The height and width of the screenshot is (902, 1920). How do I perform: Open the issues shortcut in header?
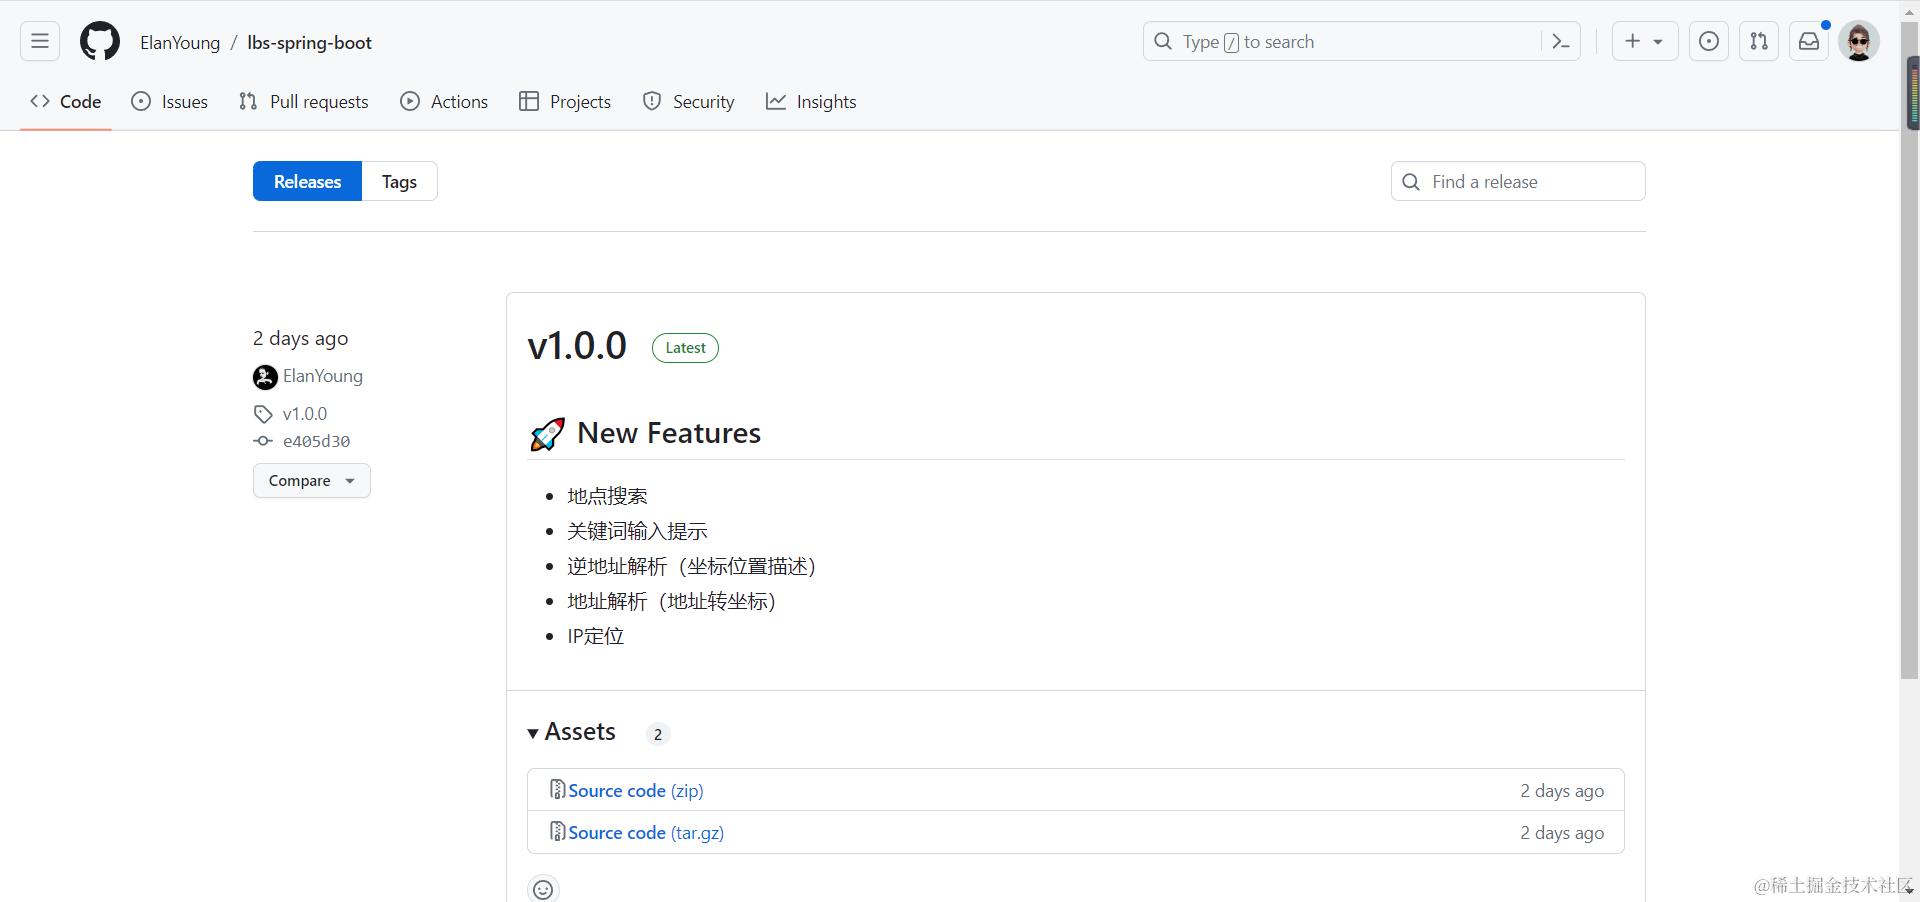1708,42
